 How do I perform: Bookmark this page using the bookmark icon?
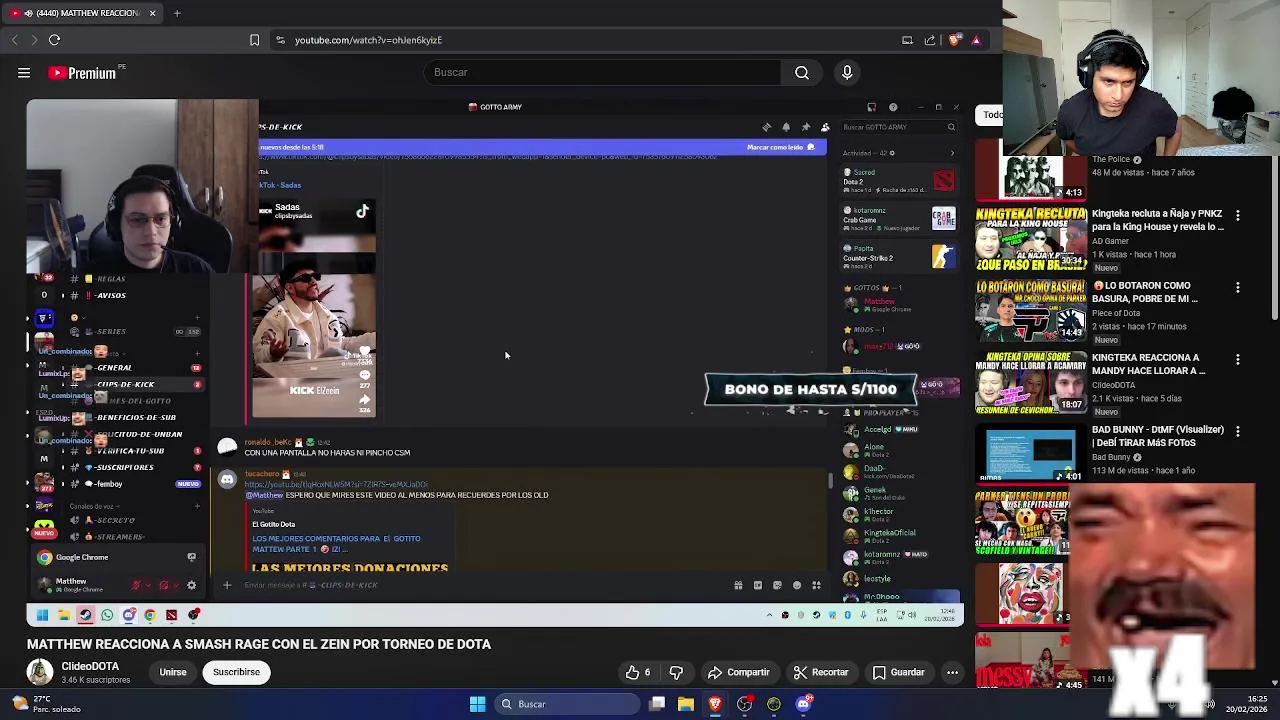[x=254, y=40]
